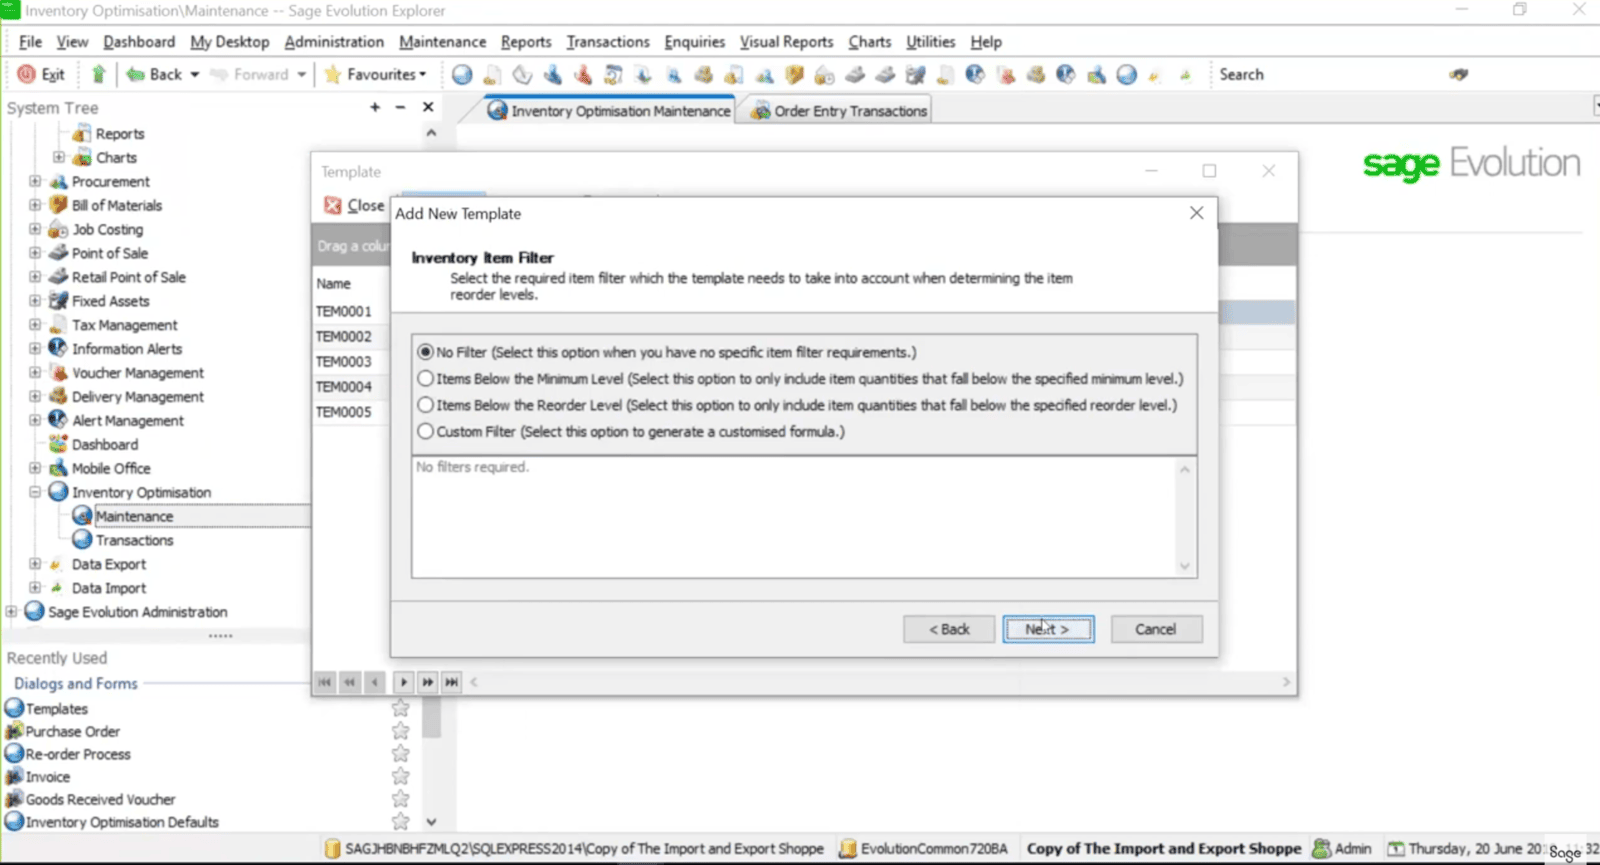Open Goods Received Voucher in Recently Used
This screenshot has height=865, width=1600.
point(100,799)
